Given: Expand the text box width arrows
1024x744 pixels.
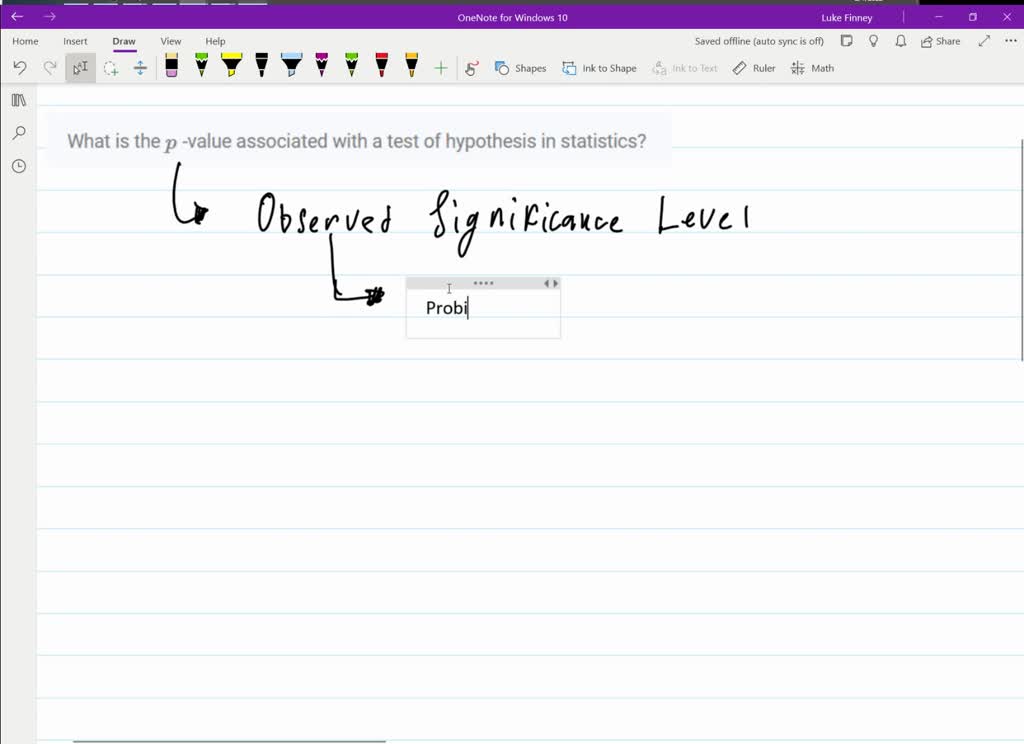Looking at the screenshot, I should coord(551,283).
